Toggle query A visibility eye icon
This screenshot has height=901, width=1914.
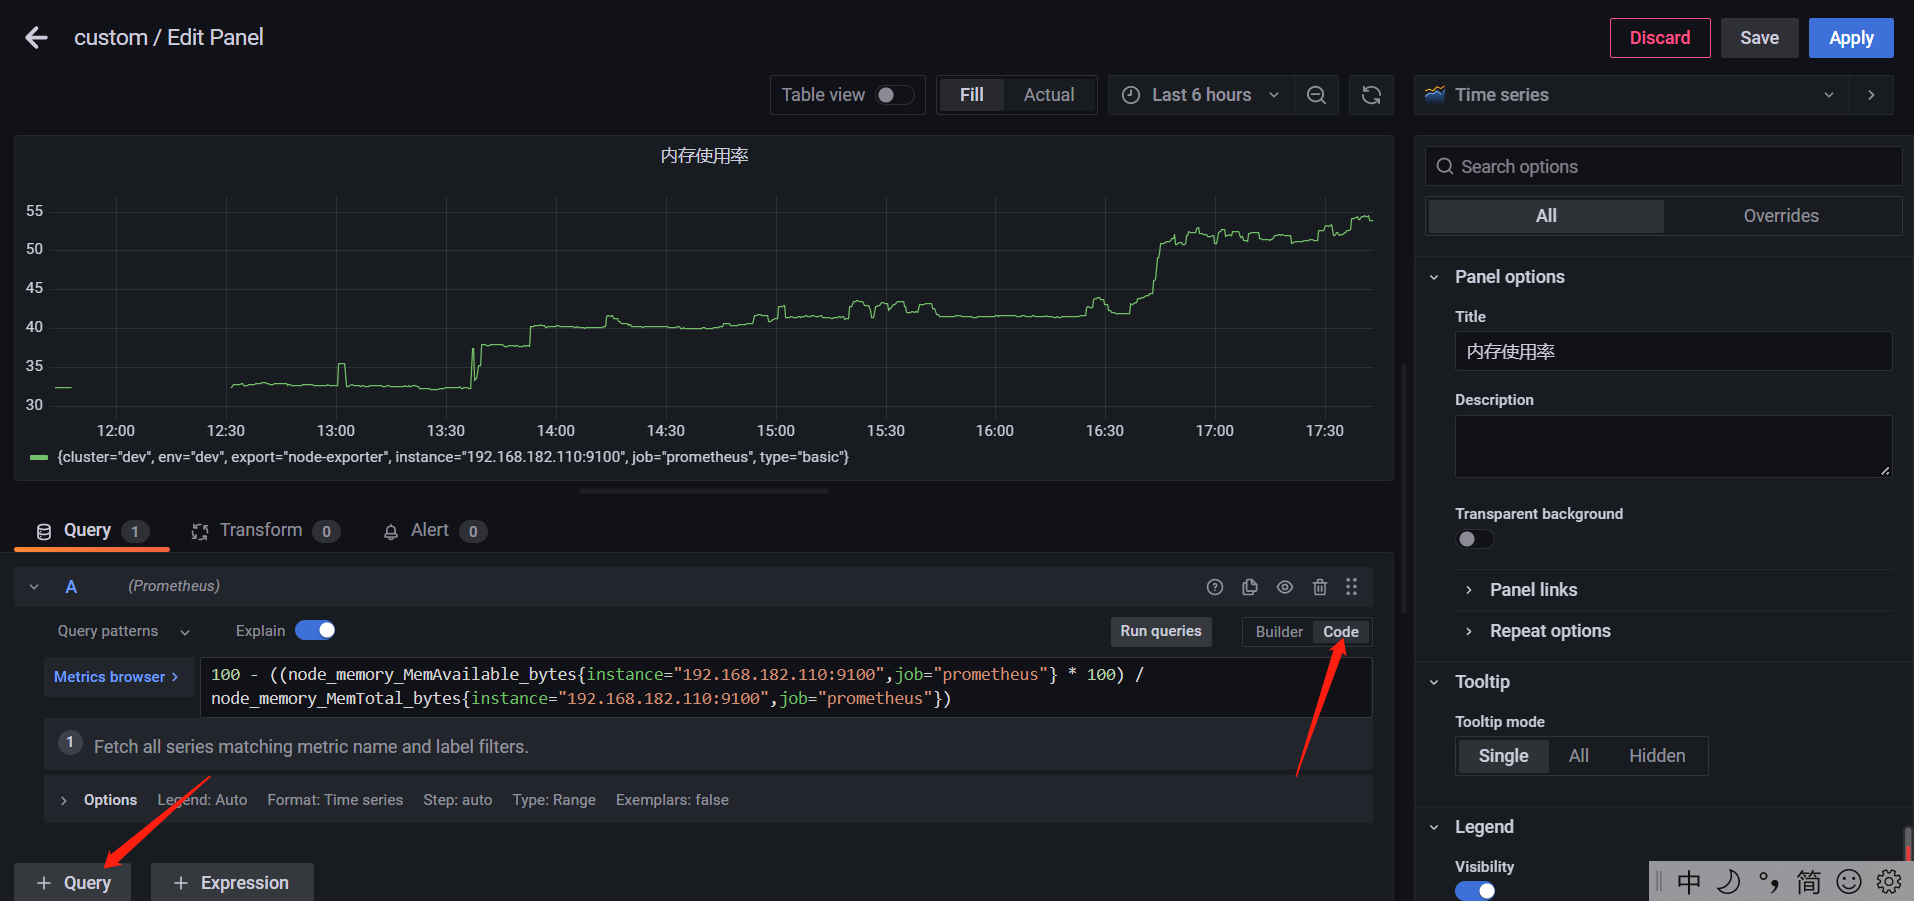pyautogui.click(x=1285, y=587)
